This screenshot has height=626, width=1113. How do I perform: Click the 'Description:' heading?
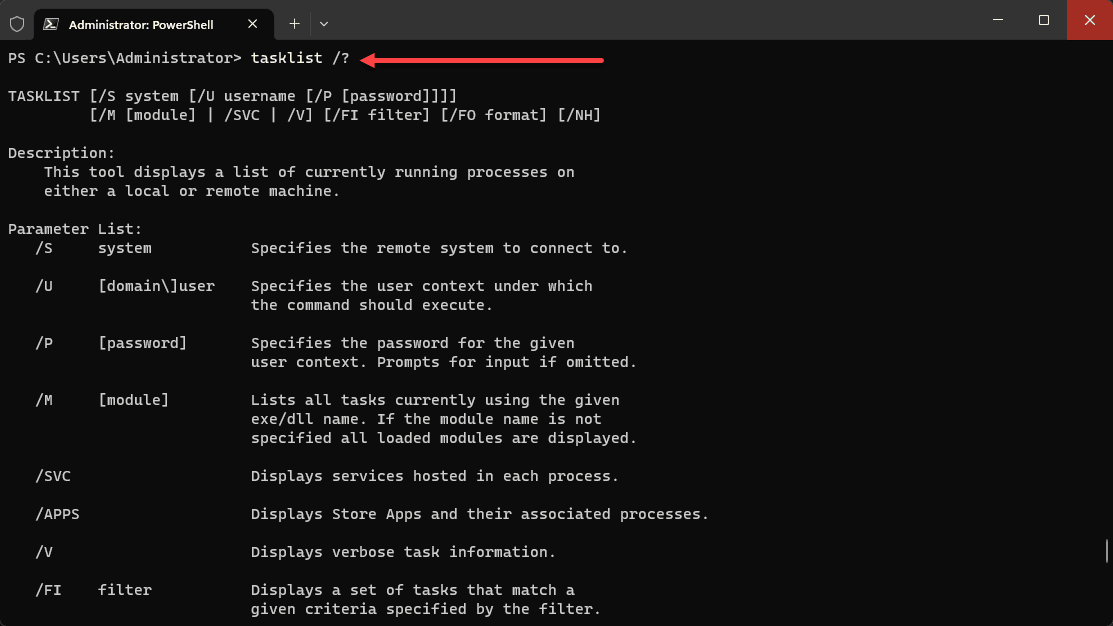pyautogui.click(x=61, y=153)
